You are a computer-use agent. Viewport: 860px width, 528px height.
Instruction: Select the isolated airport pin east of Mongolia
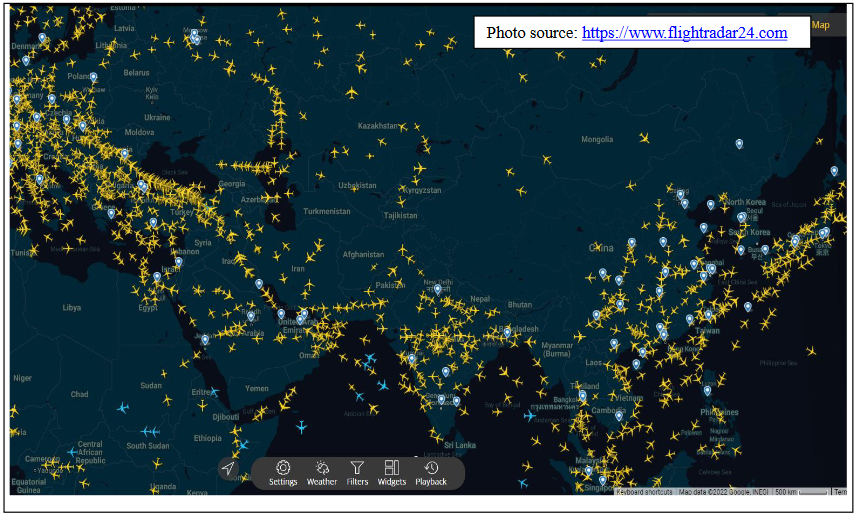click(x=739, y=144)
